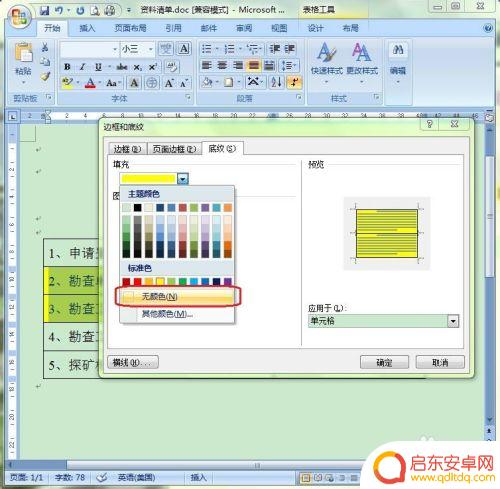500x489 pixels.
Task: Expand the fill color dropdown arrow
Action: tap(183, 179)
